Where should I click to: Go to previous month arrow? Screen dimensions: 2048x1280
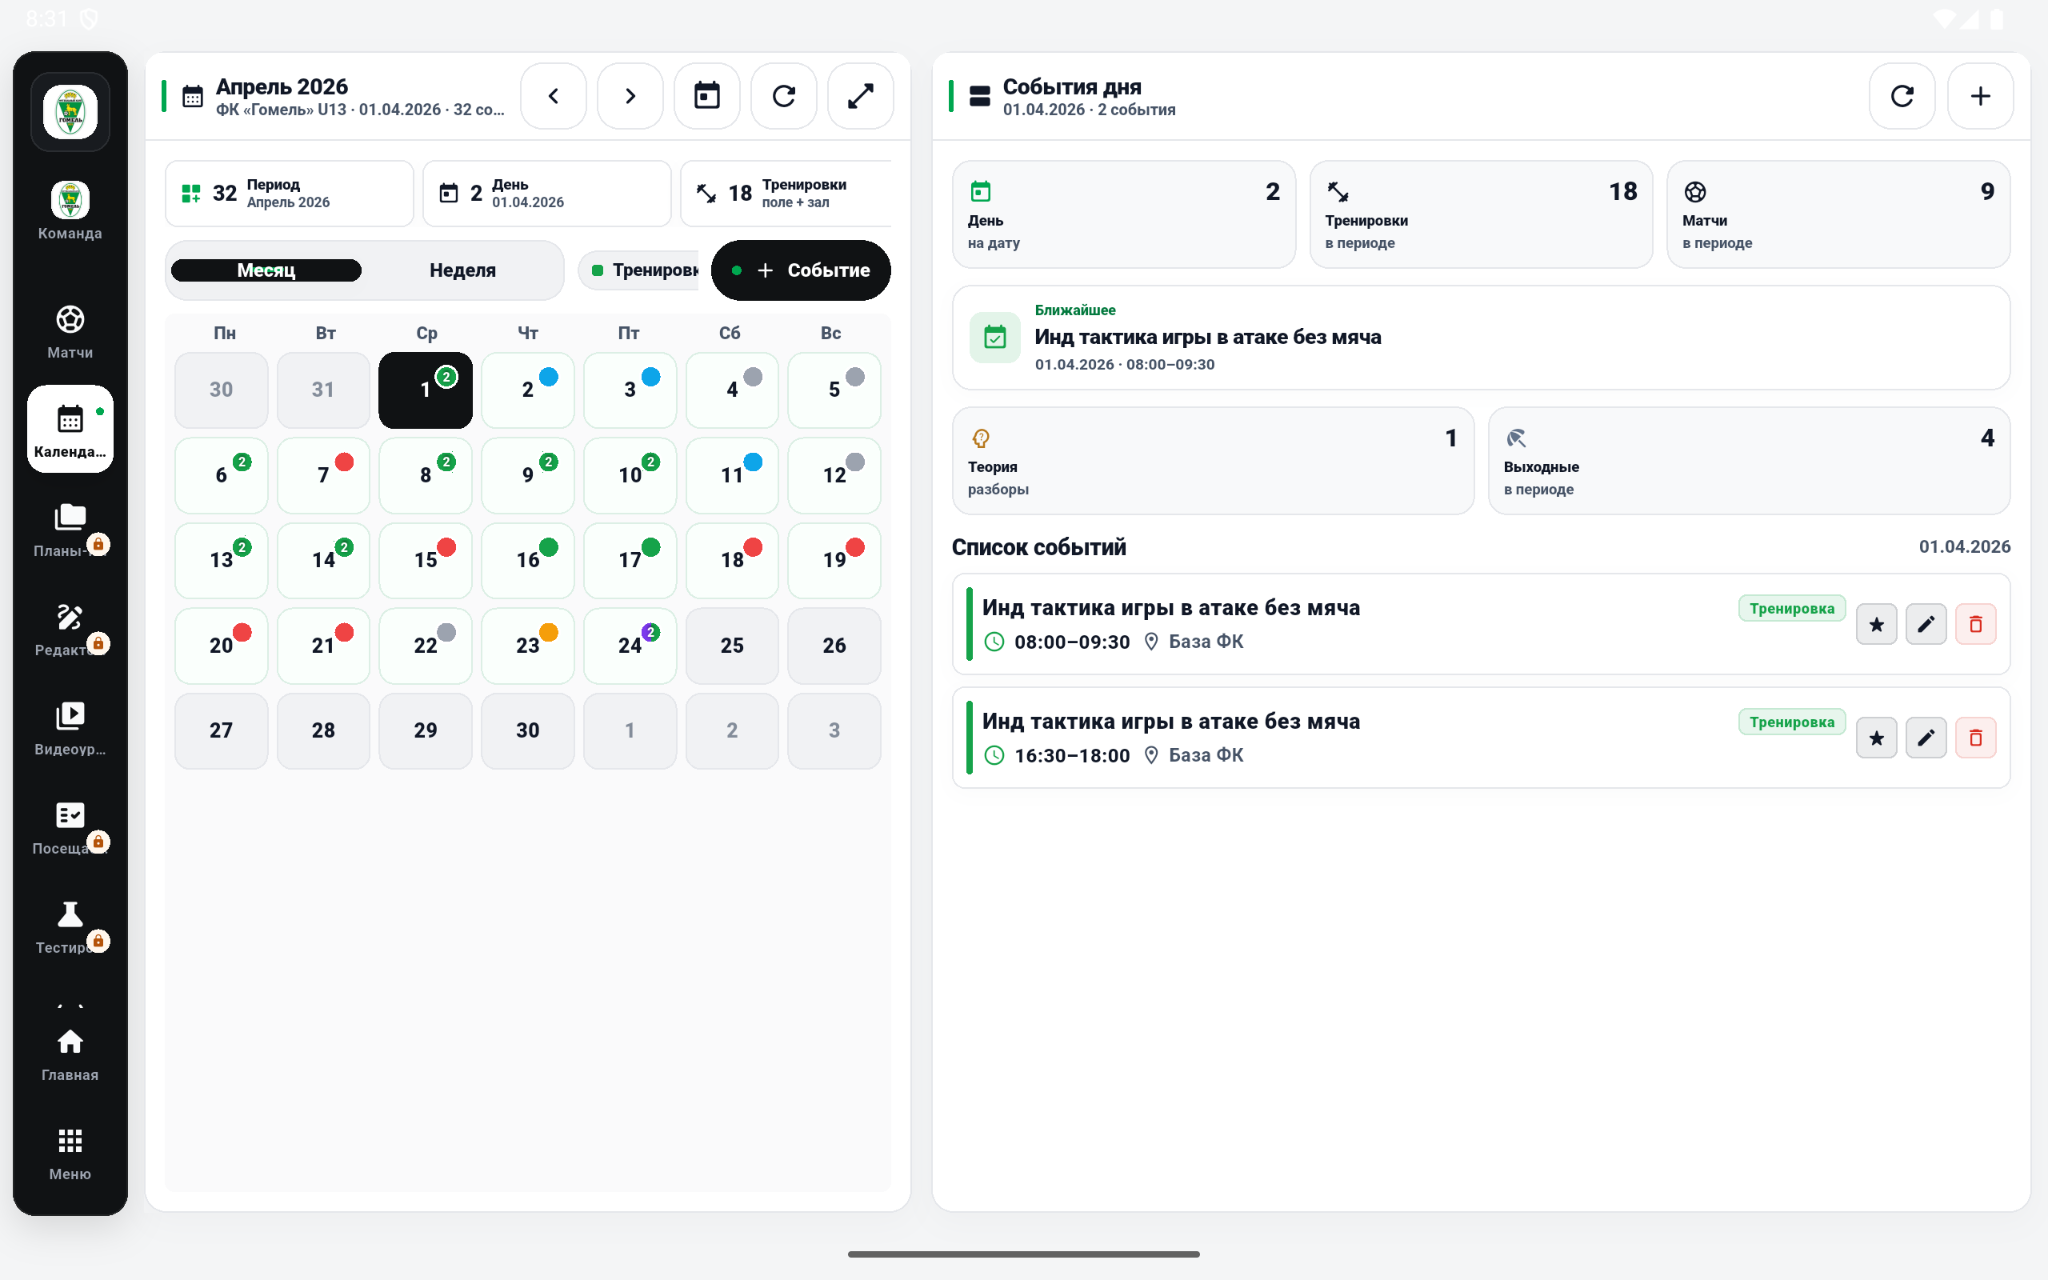pyautogui.click(x=553, y=96)
